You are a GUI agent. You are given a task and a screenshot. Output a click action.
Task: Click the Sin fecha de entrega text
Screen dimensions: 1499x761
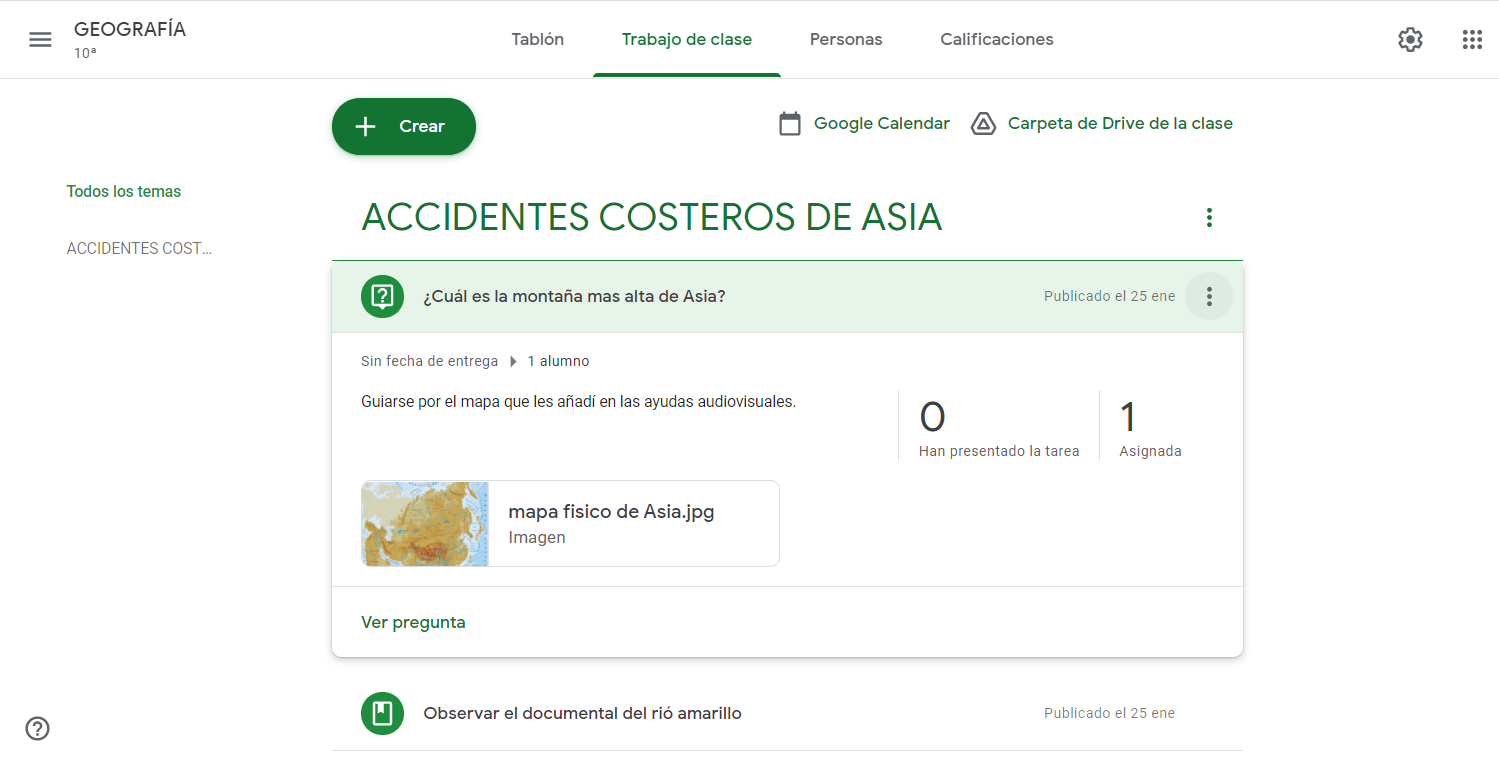click(429, 361)
